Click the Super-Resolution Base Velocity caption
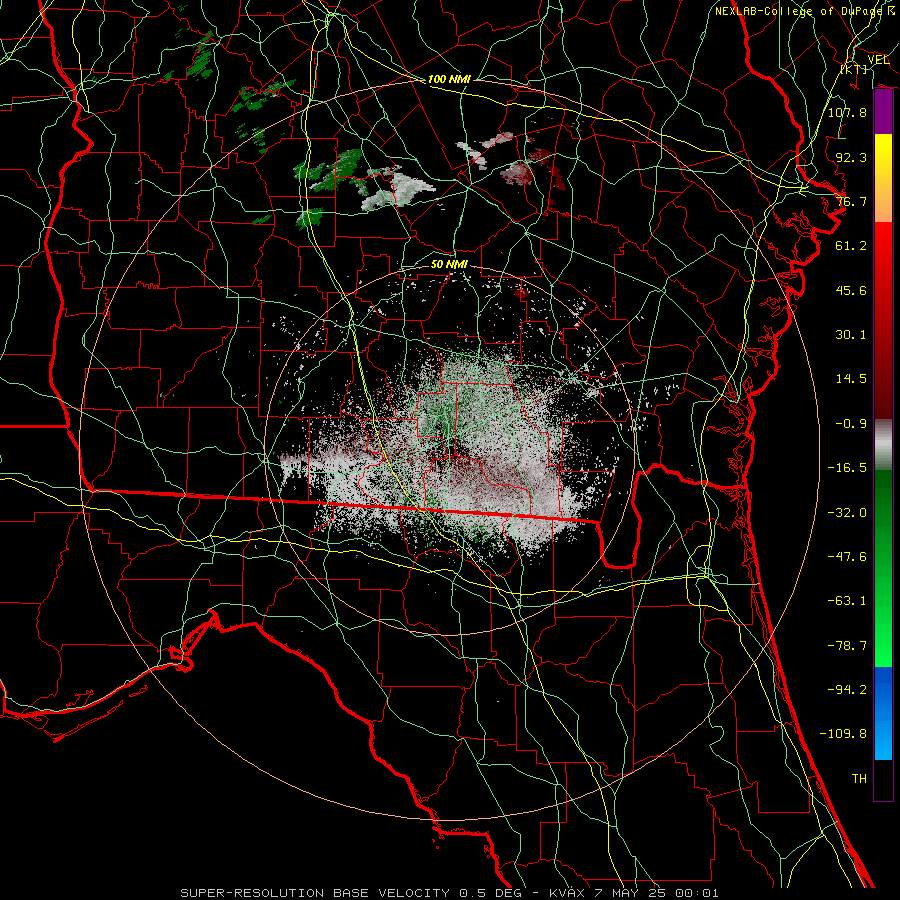 pyautogui.click(x=449, y=893)
